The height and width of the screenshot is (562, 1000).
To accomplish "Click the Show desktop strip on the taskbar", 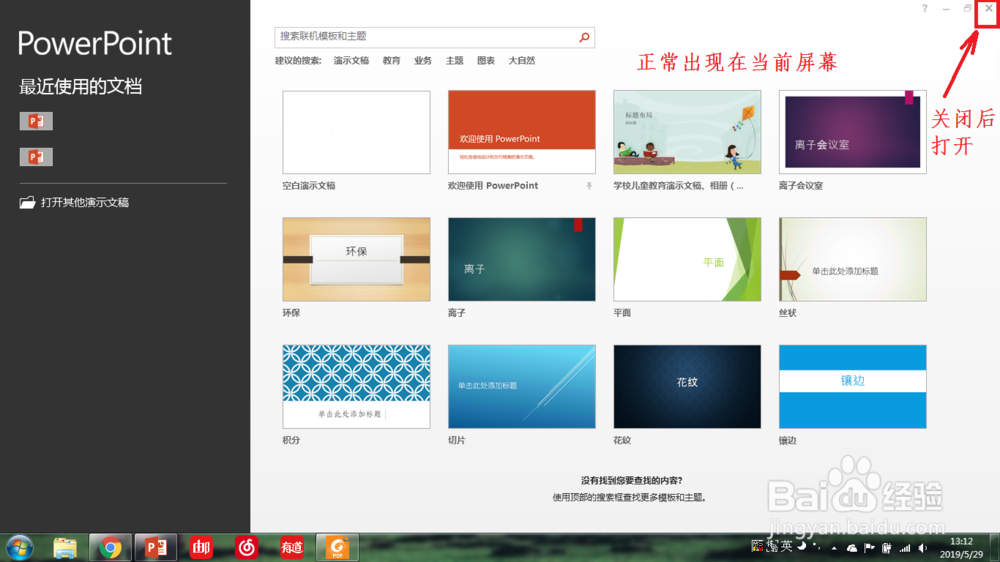I will (x=995, y=548).
